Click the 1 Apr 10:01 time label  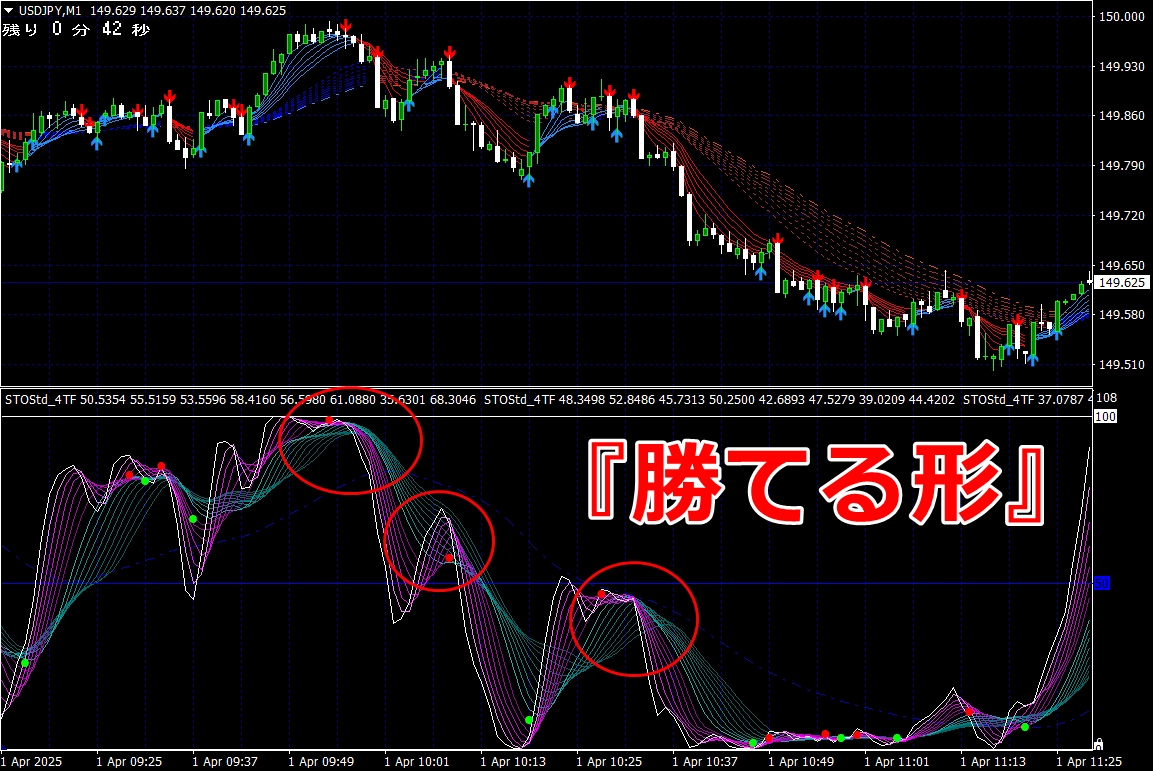416,761
